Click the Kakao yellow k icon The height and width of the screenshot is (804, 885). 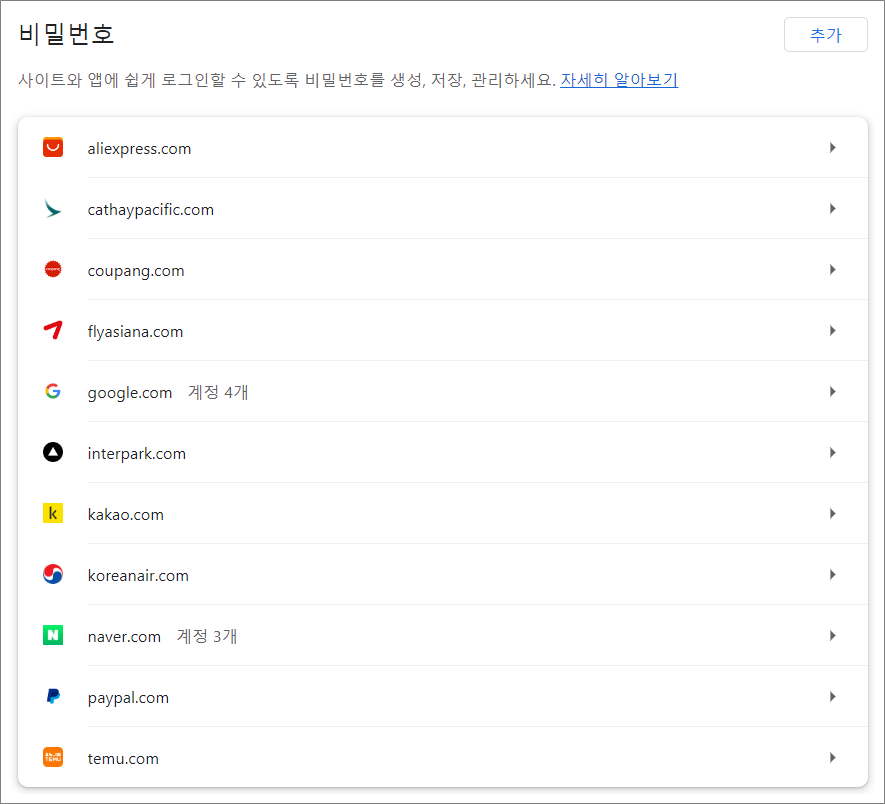pyautogui.click(x=53, y=513)
